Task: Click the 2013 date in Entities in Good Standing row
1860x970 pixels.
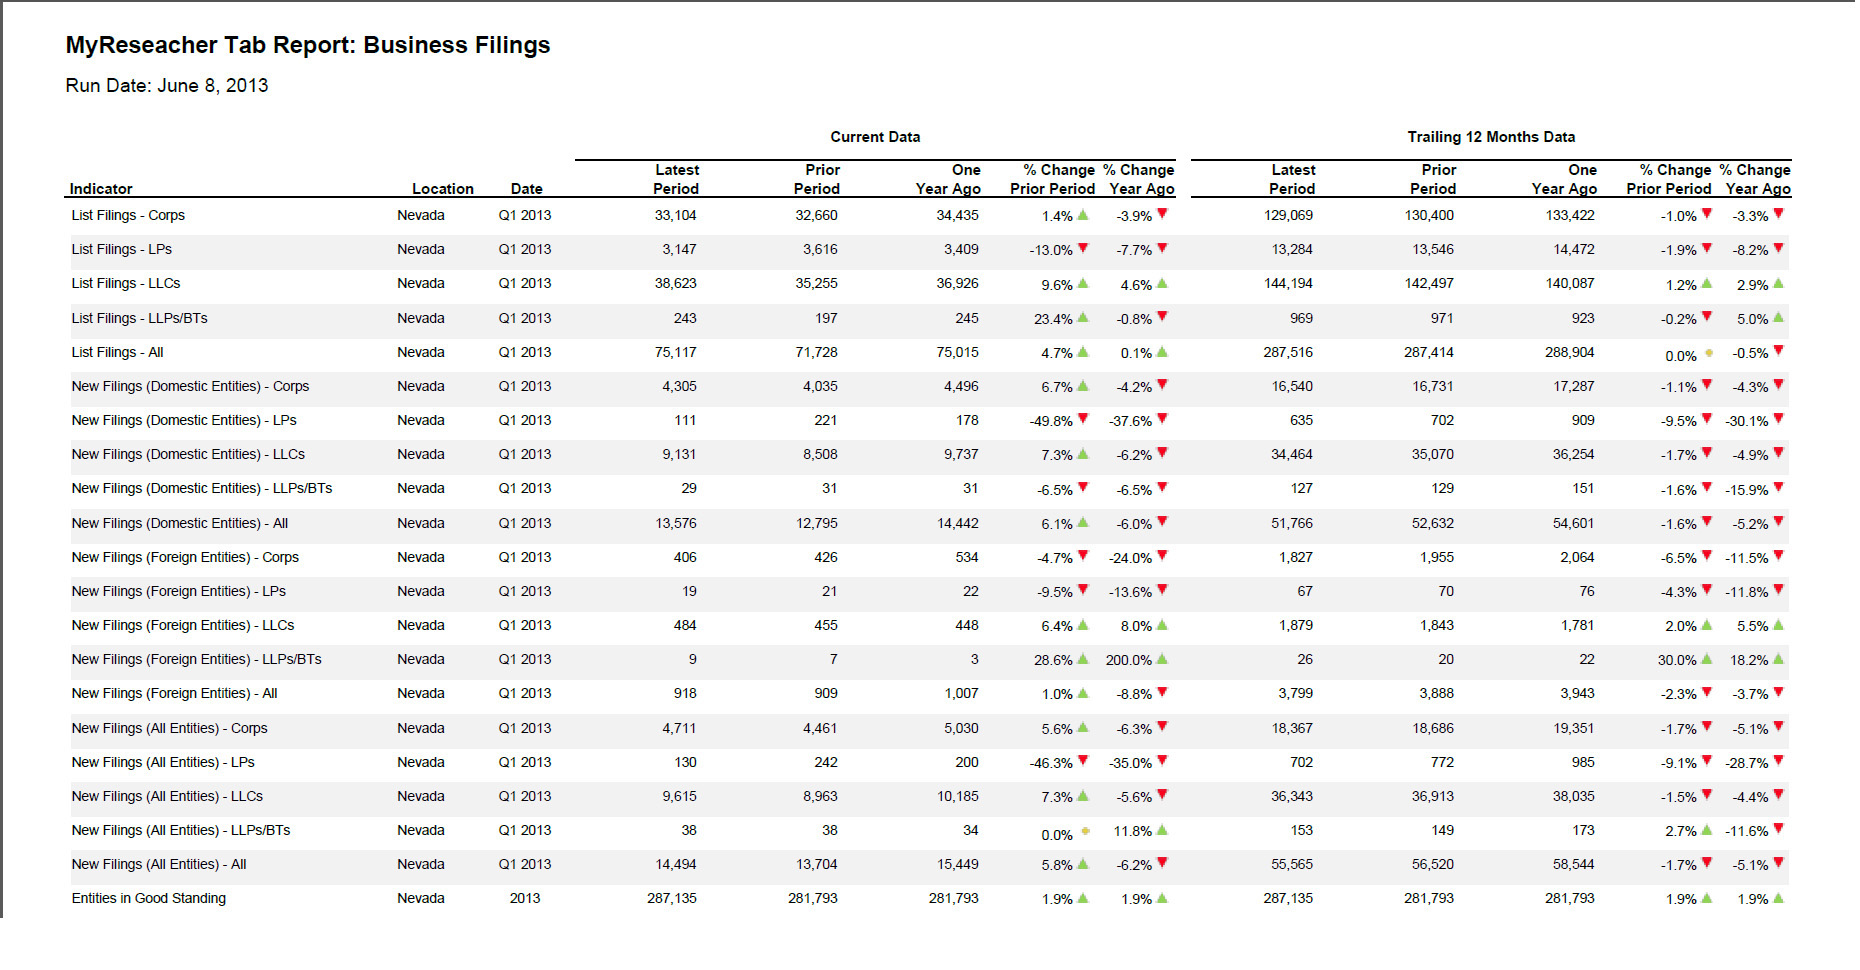Action: (x=525, y=898)
